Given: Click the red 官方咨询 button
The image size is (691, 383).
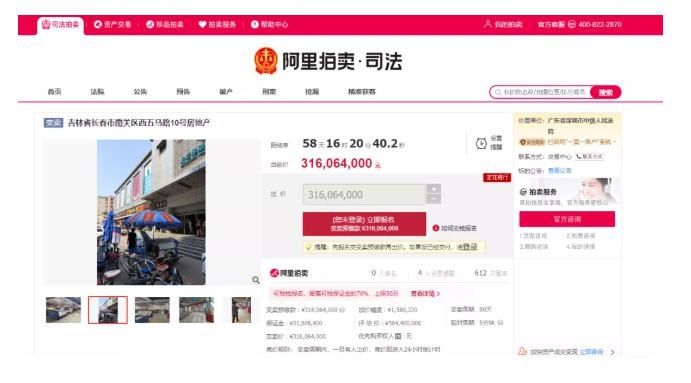Looking at the screenshot, I should coord(567,219).
